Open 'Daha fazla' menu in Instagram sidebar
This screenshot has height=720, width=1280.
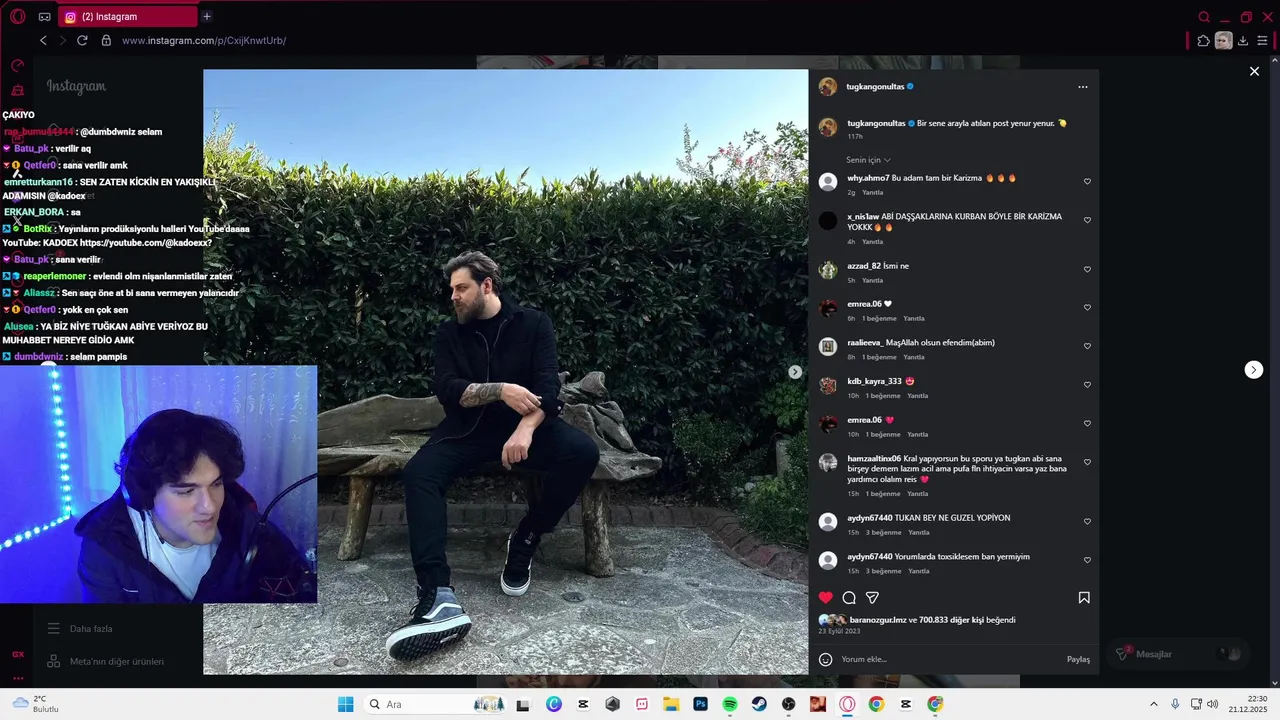coord(80,629)
